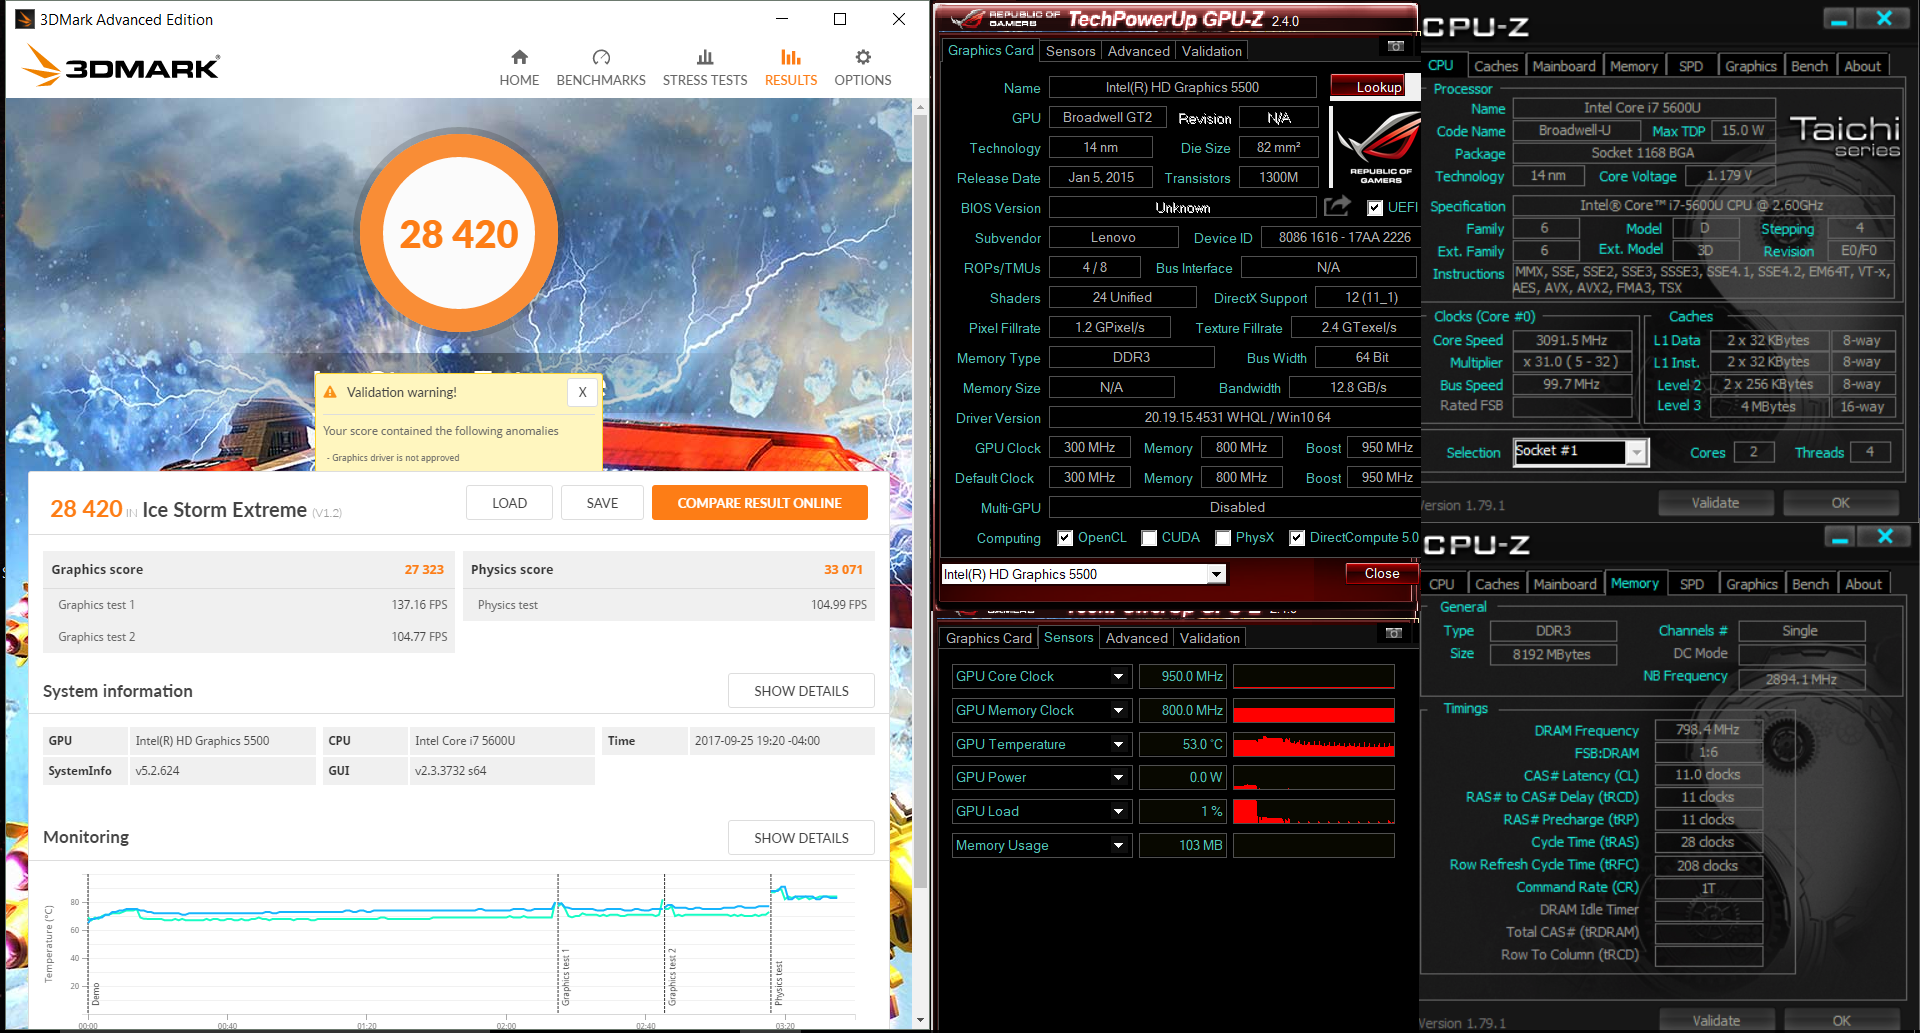Click the Physics test marker in monitoring chart

tap(778, 984)
